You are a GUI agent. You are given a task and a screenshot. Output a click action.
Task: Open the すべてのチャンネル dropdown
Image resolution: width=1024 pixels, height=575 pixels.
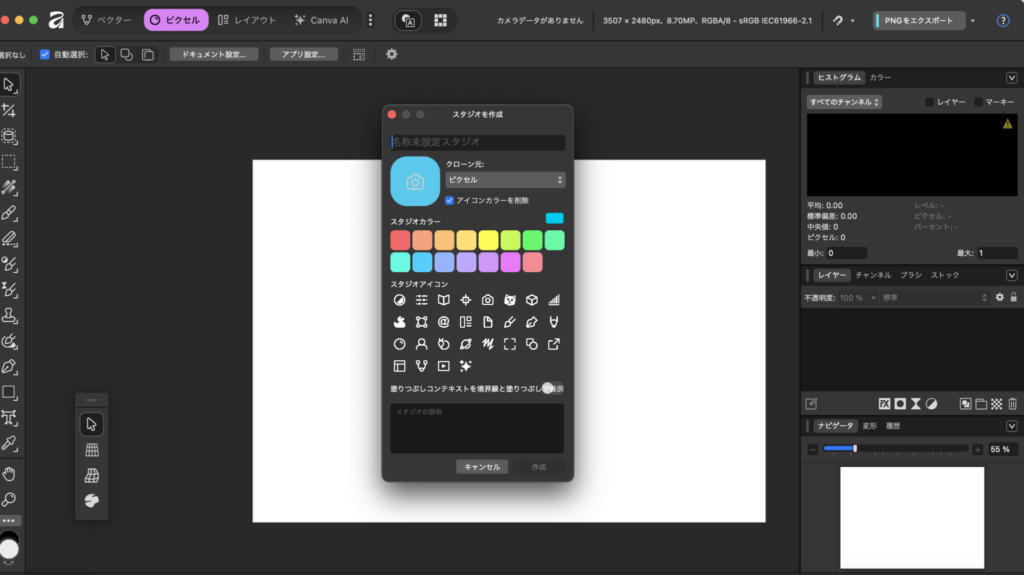[844, 102]
